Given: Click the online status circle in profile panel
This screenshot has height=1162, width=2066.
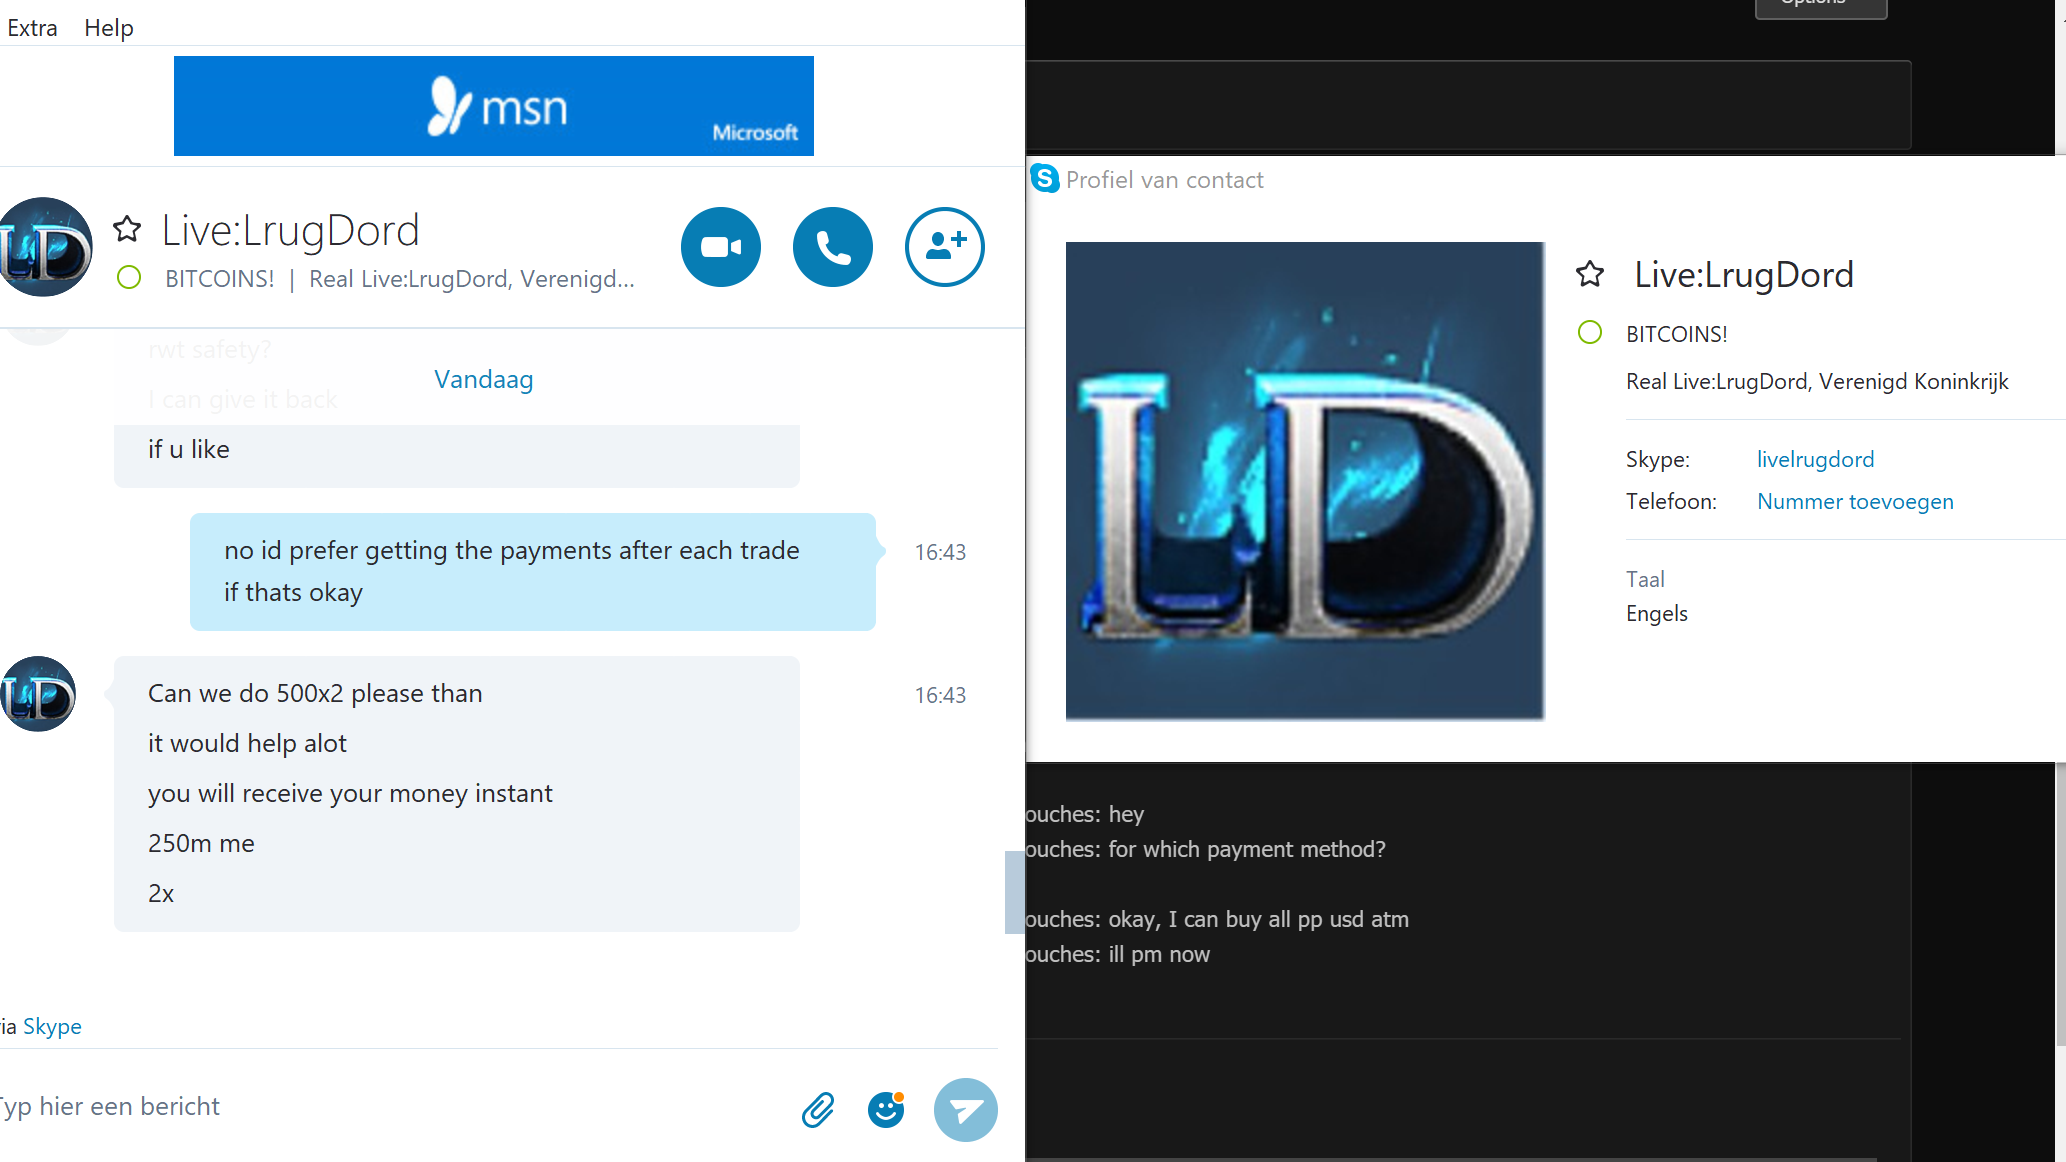Looking at the screenshot, I should pyautogui.click(x=1590, y=333).
